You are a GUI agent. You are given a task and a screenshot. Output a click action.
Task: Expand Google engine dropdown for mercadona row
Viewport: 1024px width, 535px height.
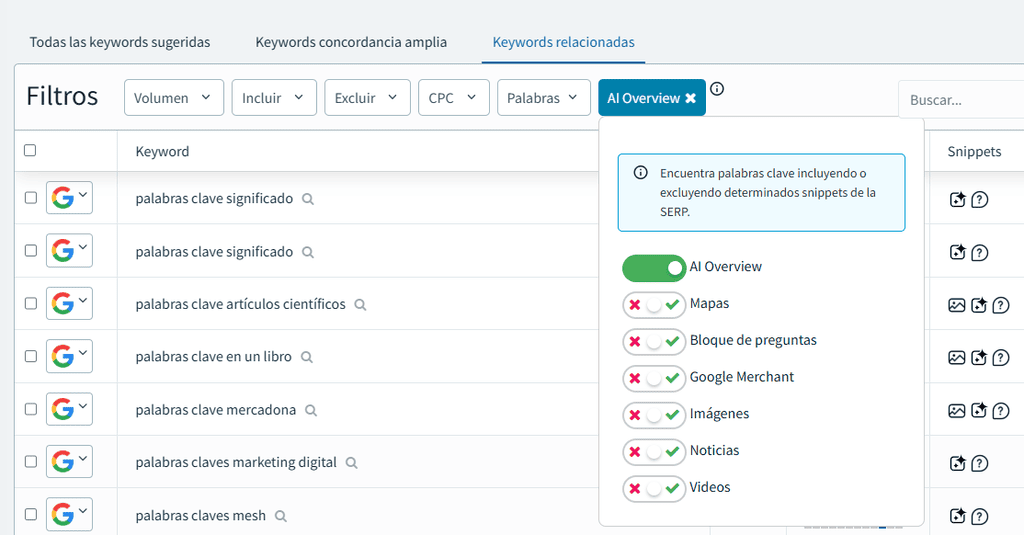[x=69, y=409]
